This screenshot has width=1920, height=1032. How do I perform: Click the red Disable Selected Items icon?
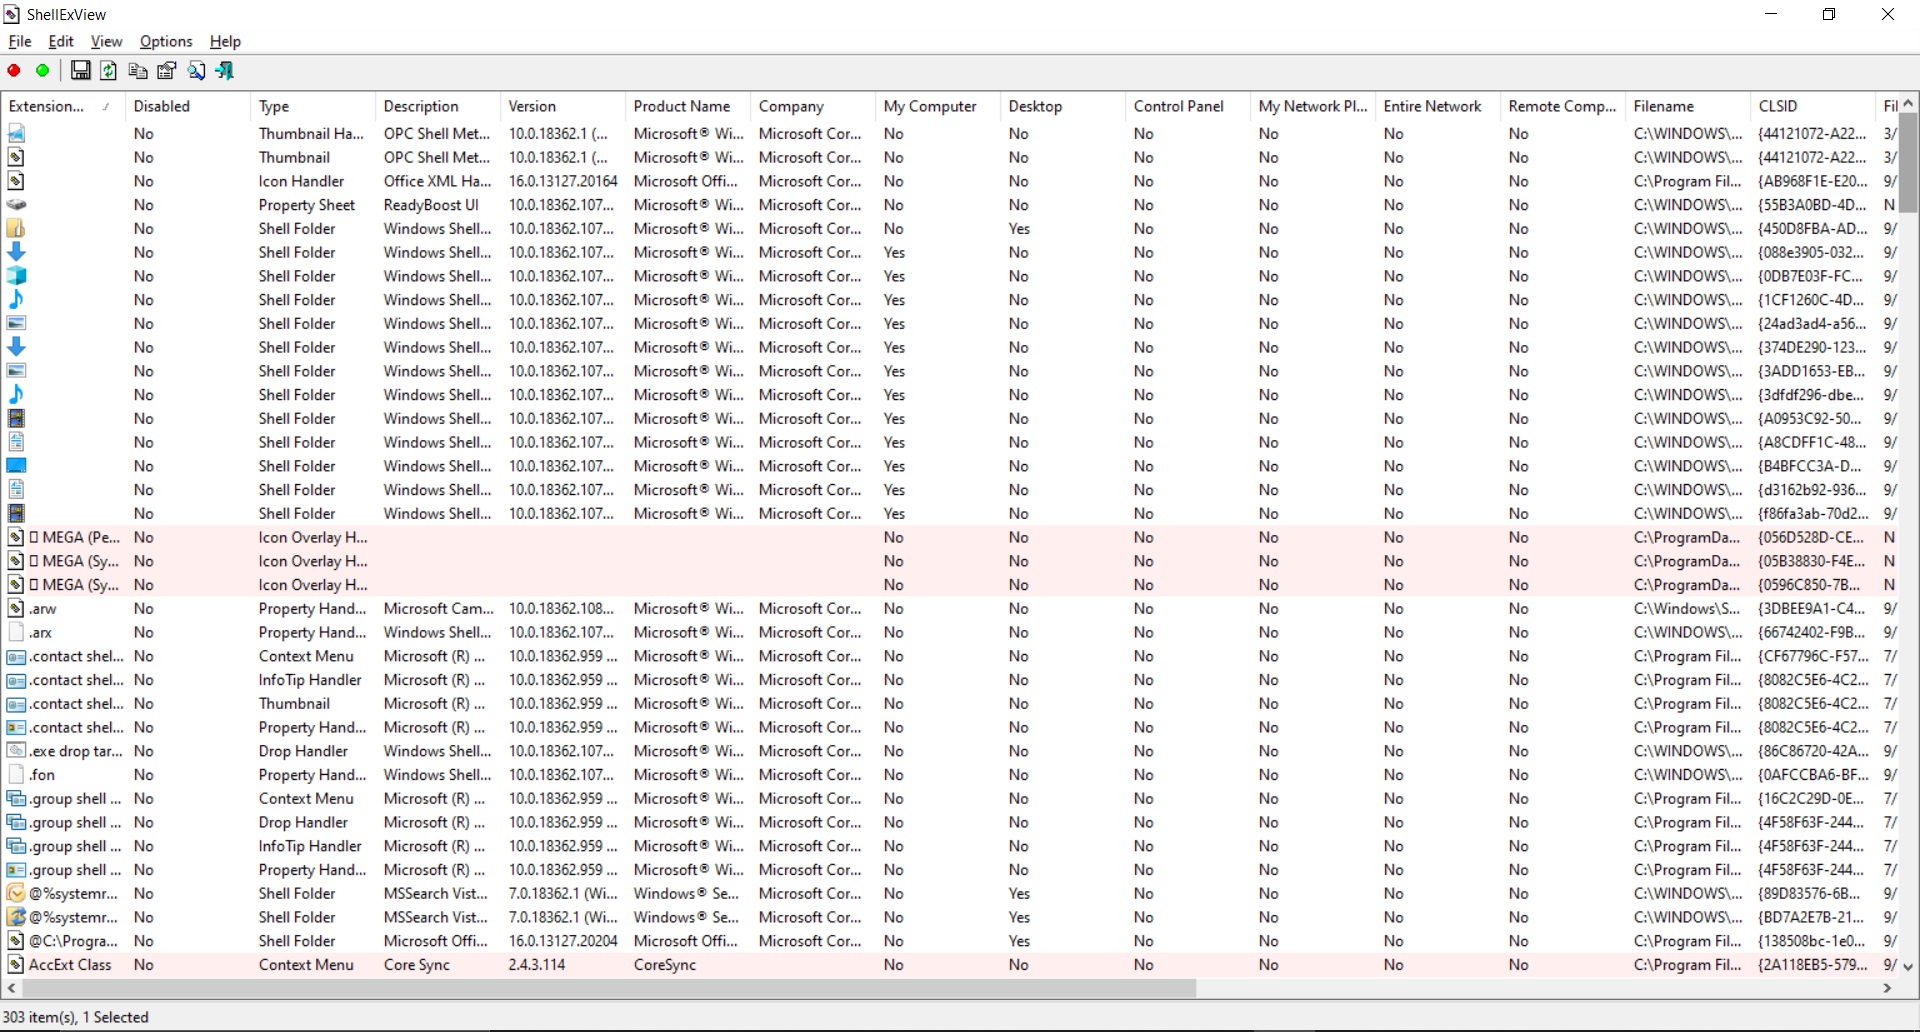pos(13,70)
